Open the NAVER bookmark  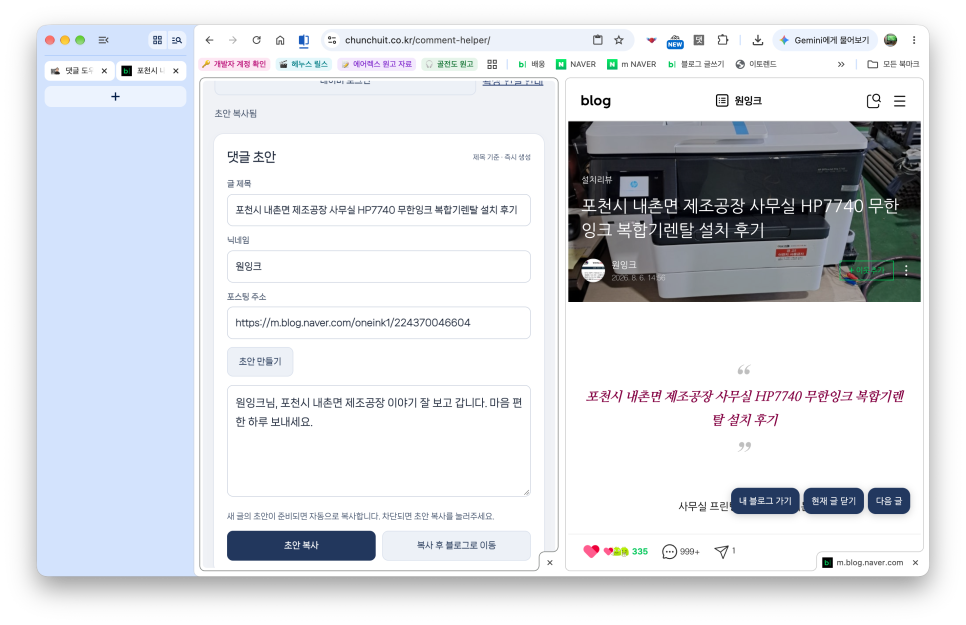pyautogui.click(x=576, y=64)
